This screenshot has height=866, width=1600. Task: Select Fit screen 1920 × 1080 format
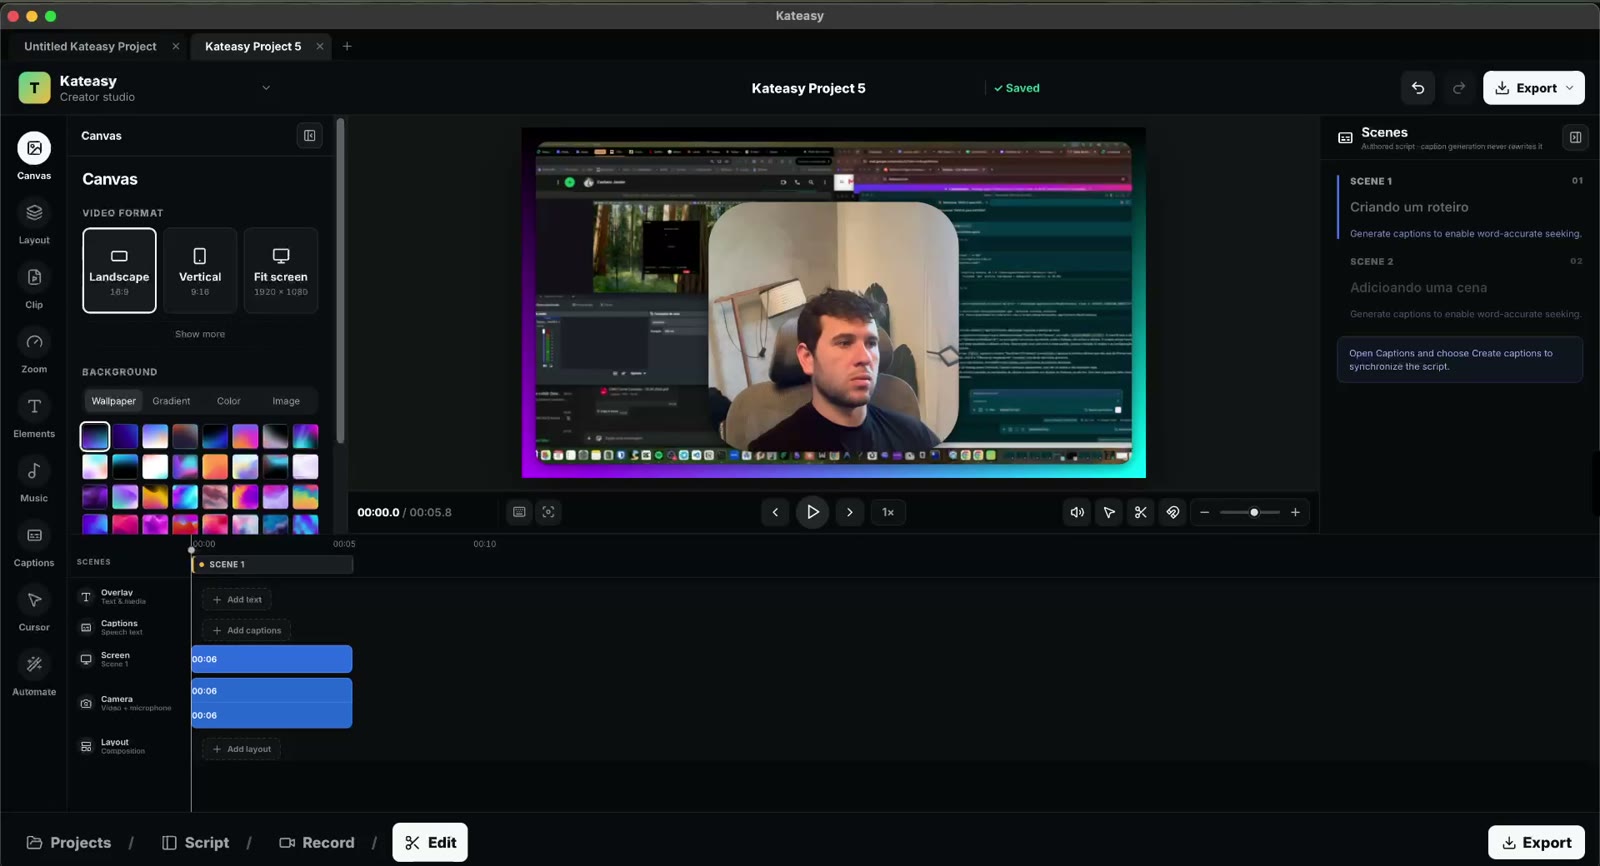[281, 270]
